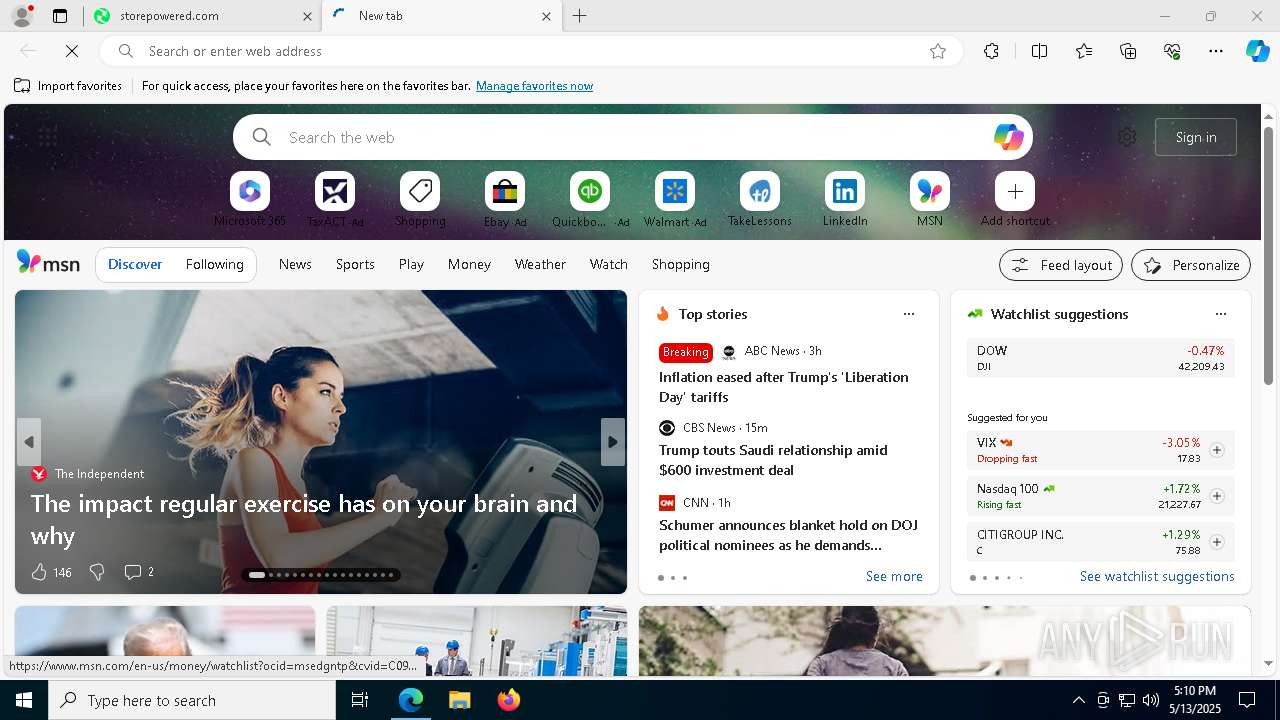Click Windows taskbar search box

[192, 700]
